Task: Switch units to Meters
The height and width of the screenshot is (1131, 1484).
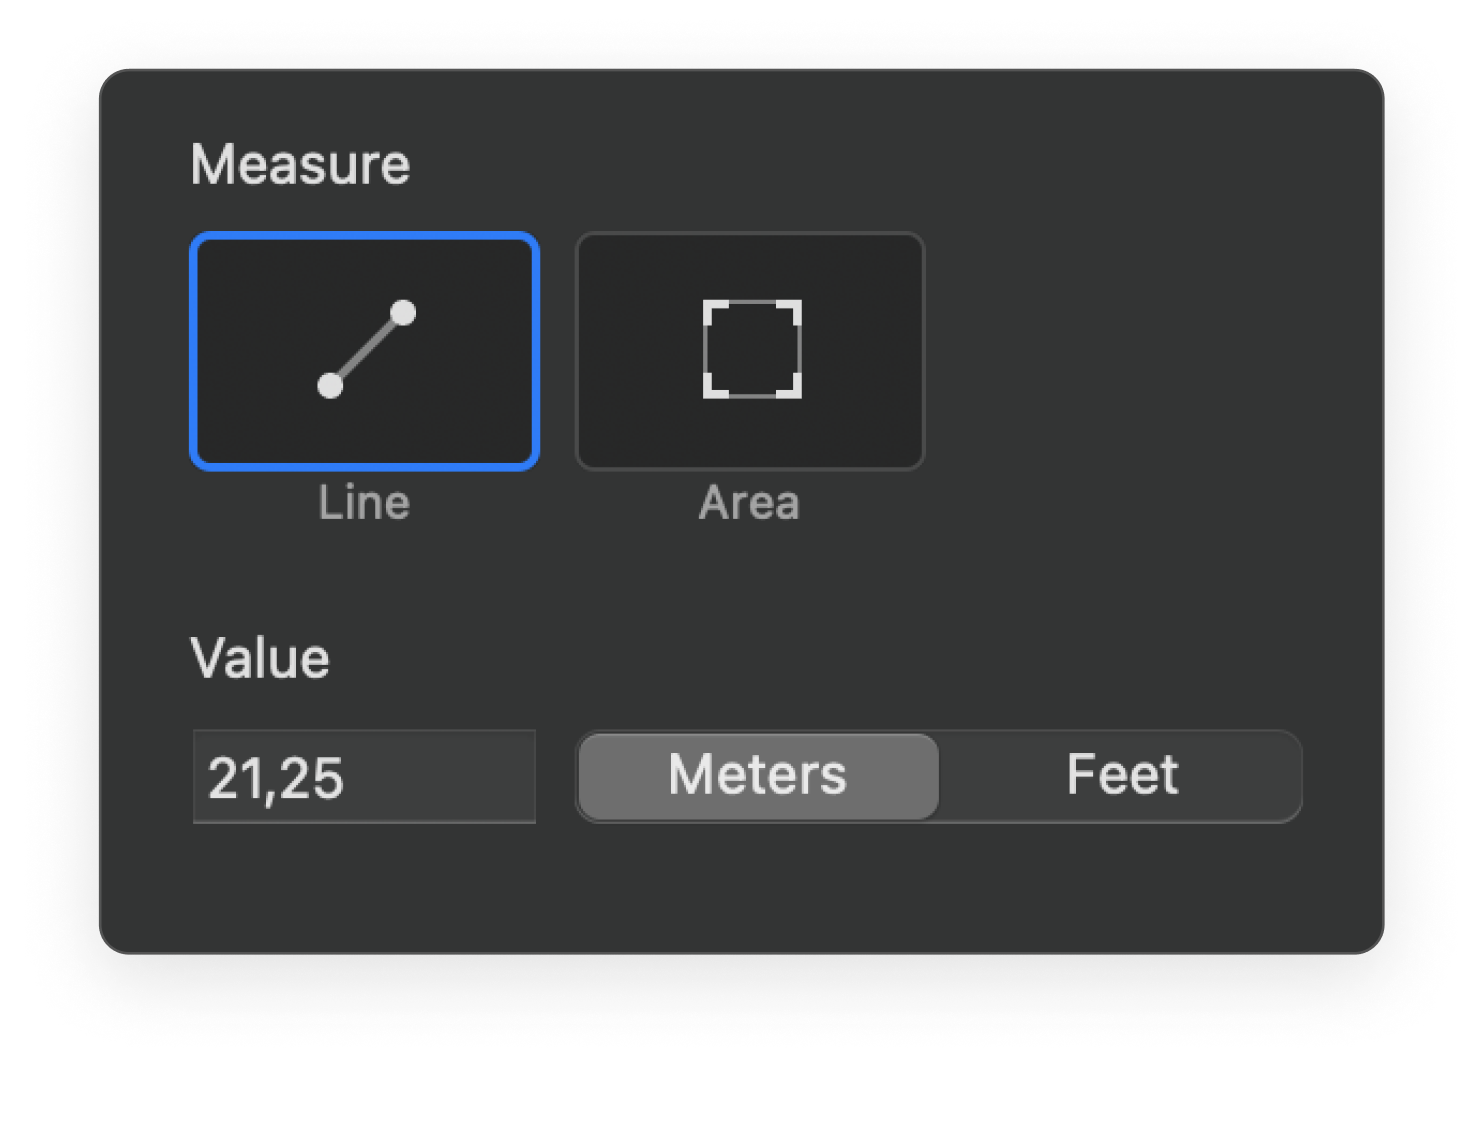Action: (x=758, y=776)
